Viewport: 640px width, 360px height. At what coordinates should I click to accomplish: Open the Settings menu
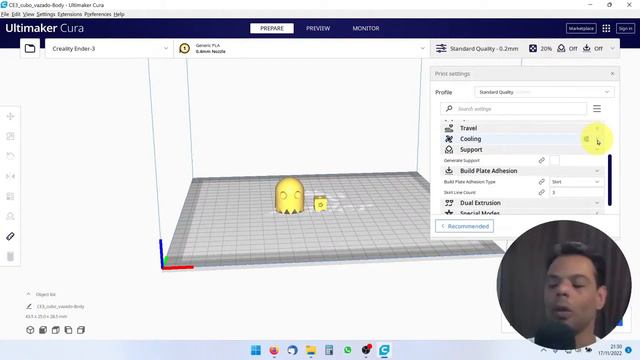click(46, 14)
